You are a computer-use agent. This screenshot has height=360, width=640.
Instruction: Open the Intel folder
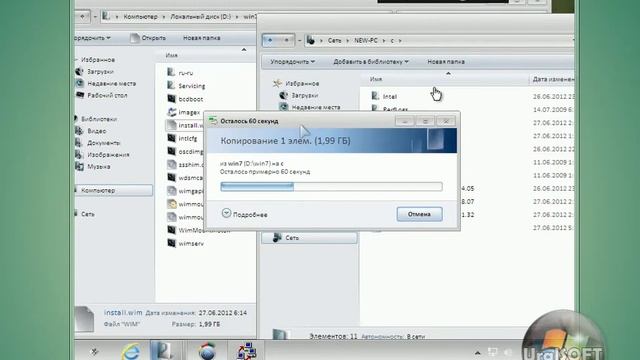point(384,96)
